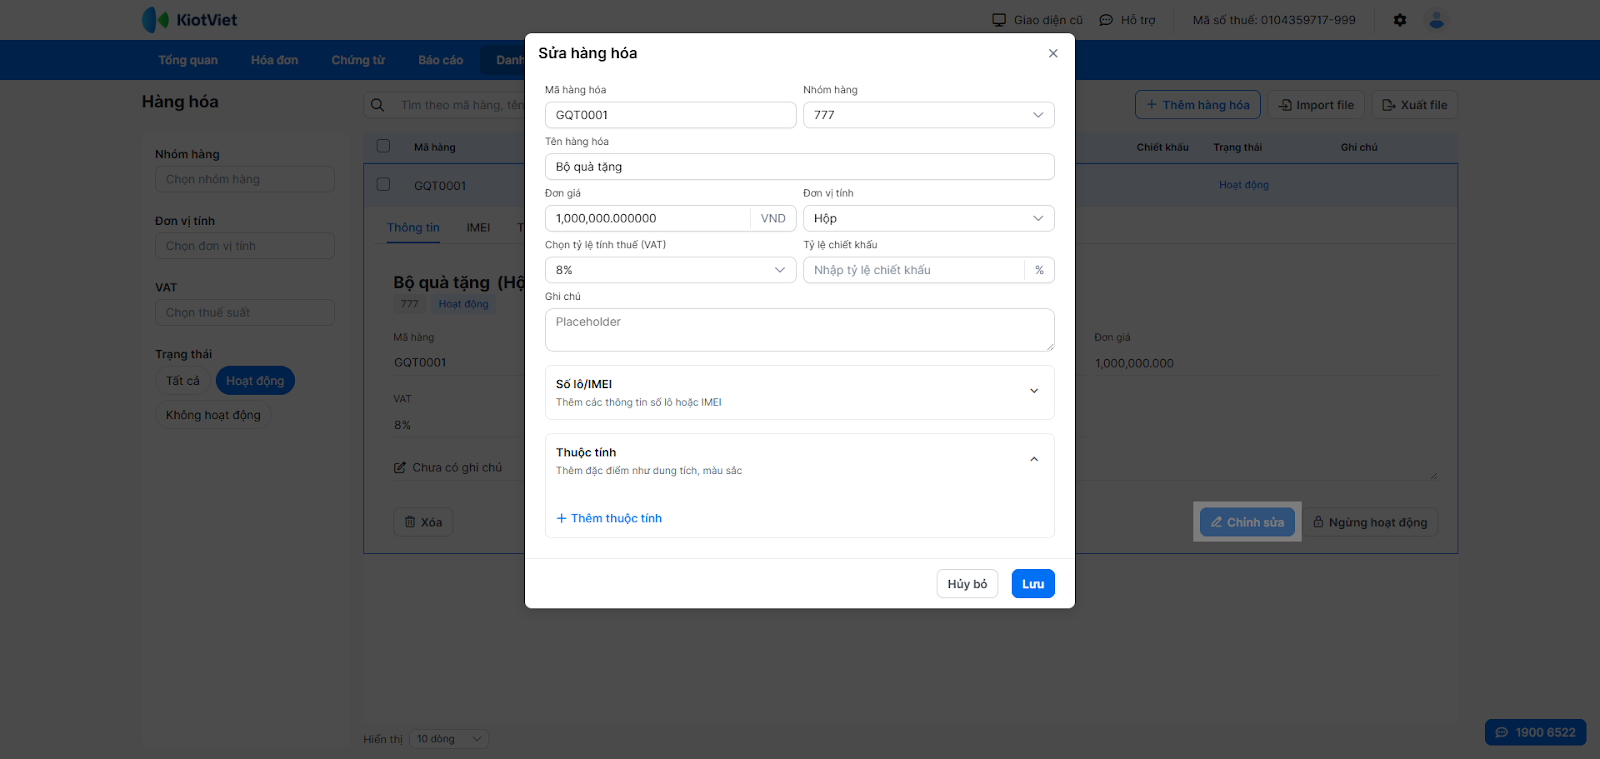The image size is (1600, 759).
Task: Click the settings gear icon
Action: 1400,20
